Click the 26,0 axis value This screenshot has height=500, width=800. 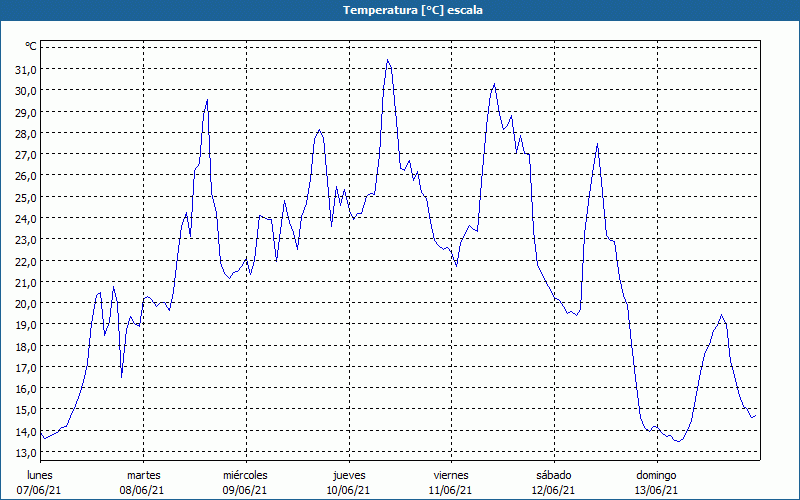26,176
